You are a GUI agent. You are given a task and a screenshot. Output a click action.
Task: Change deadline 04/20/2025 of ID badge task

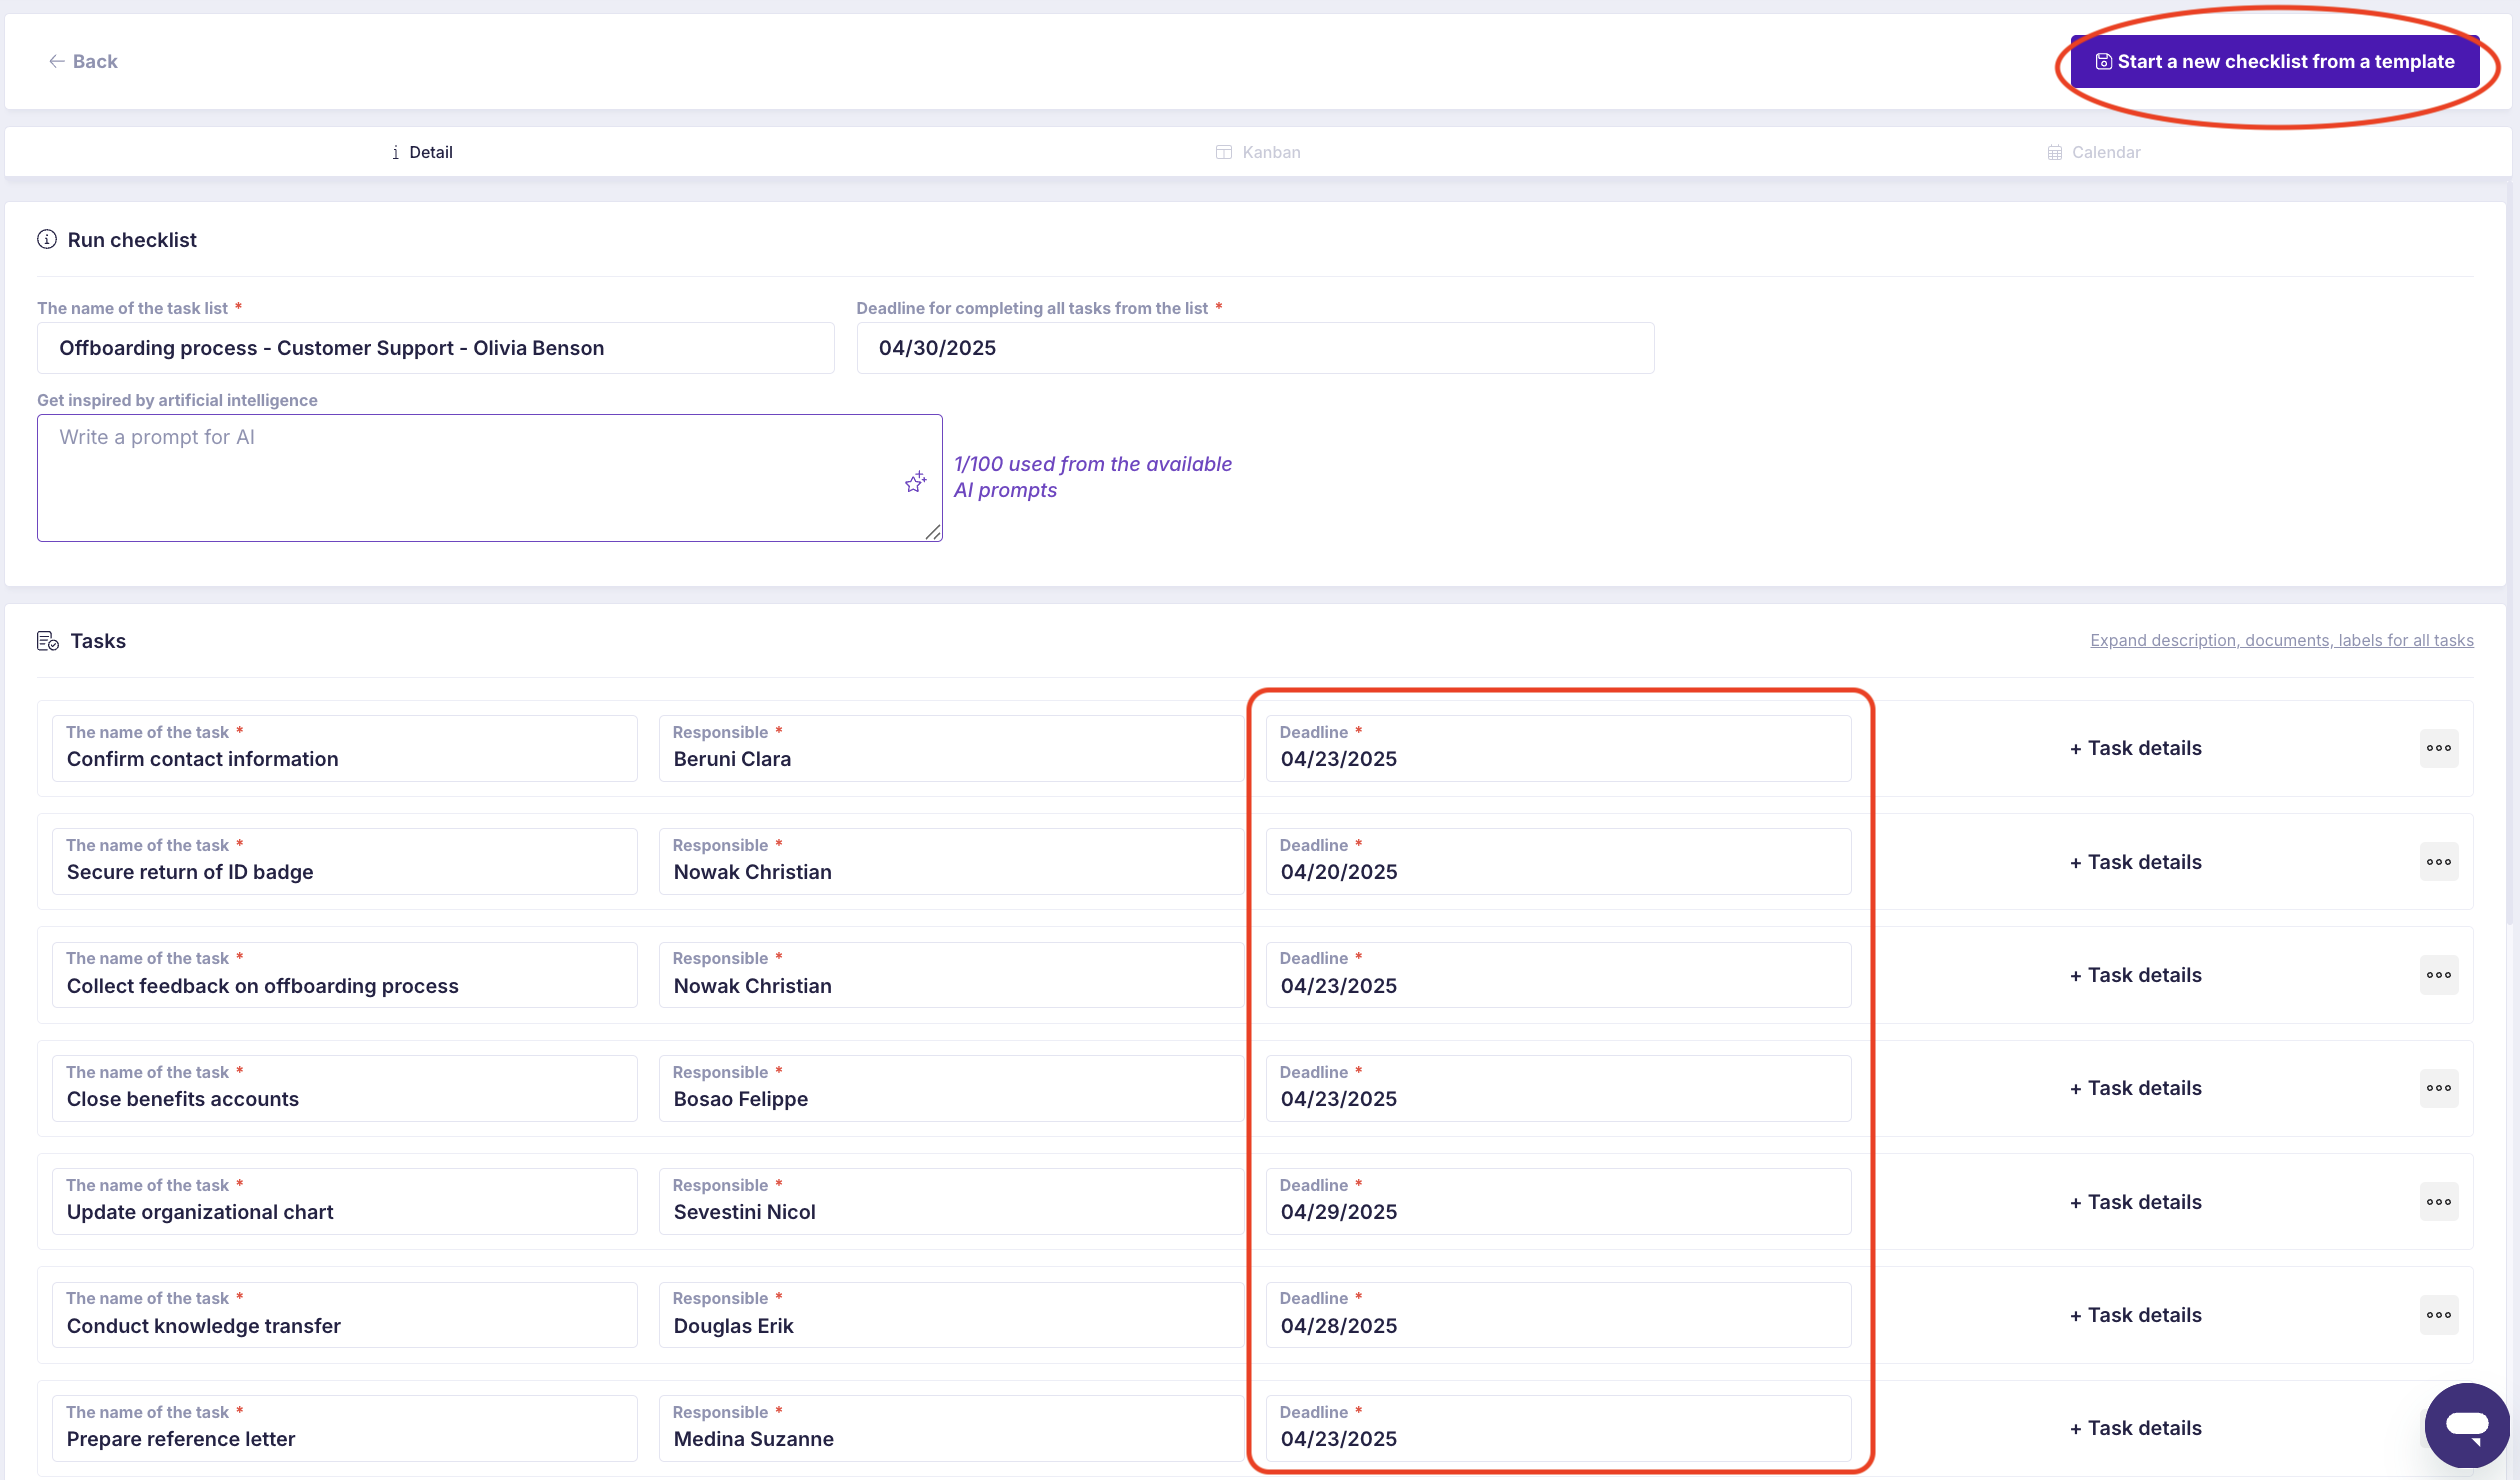pyautogui.click(x=1558, y=861)
